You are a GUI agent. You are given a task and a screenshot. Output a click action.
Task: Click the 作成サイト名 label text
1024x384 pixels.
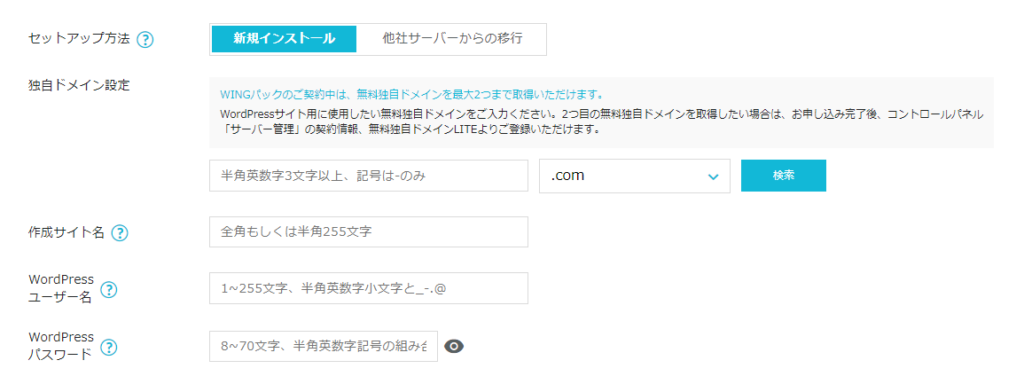pyautogui.click(x=67, y=232)
